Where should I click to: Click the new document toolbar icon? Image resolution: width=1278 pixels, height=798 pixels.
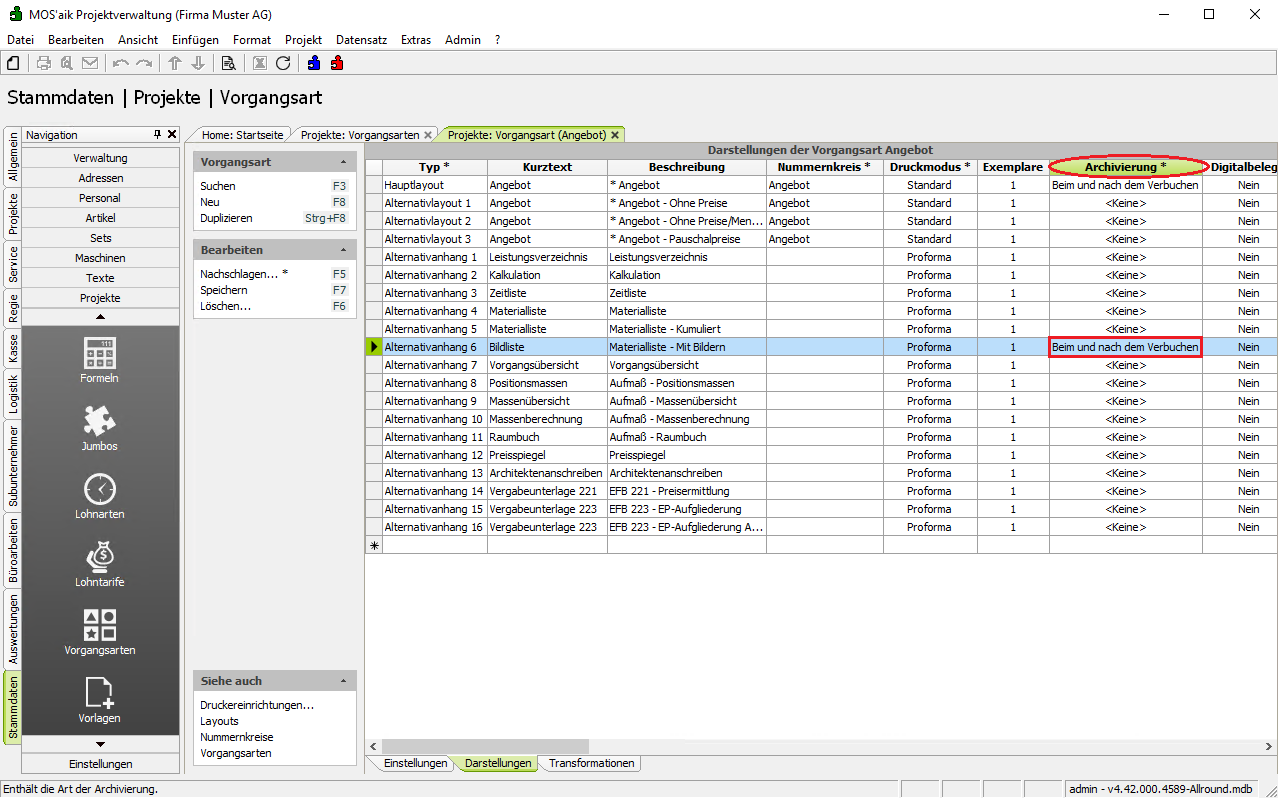(14, 63)
